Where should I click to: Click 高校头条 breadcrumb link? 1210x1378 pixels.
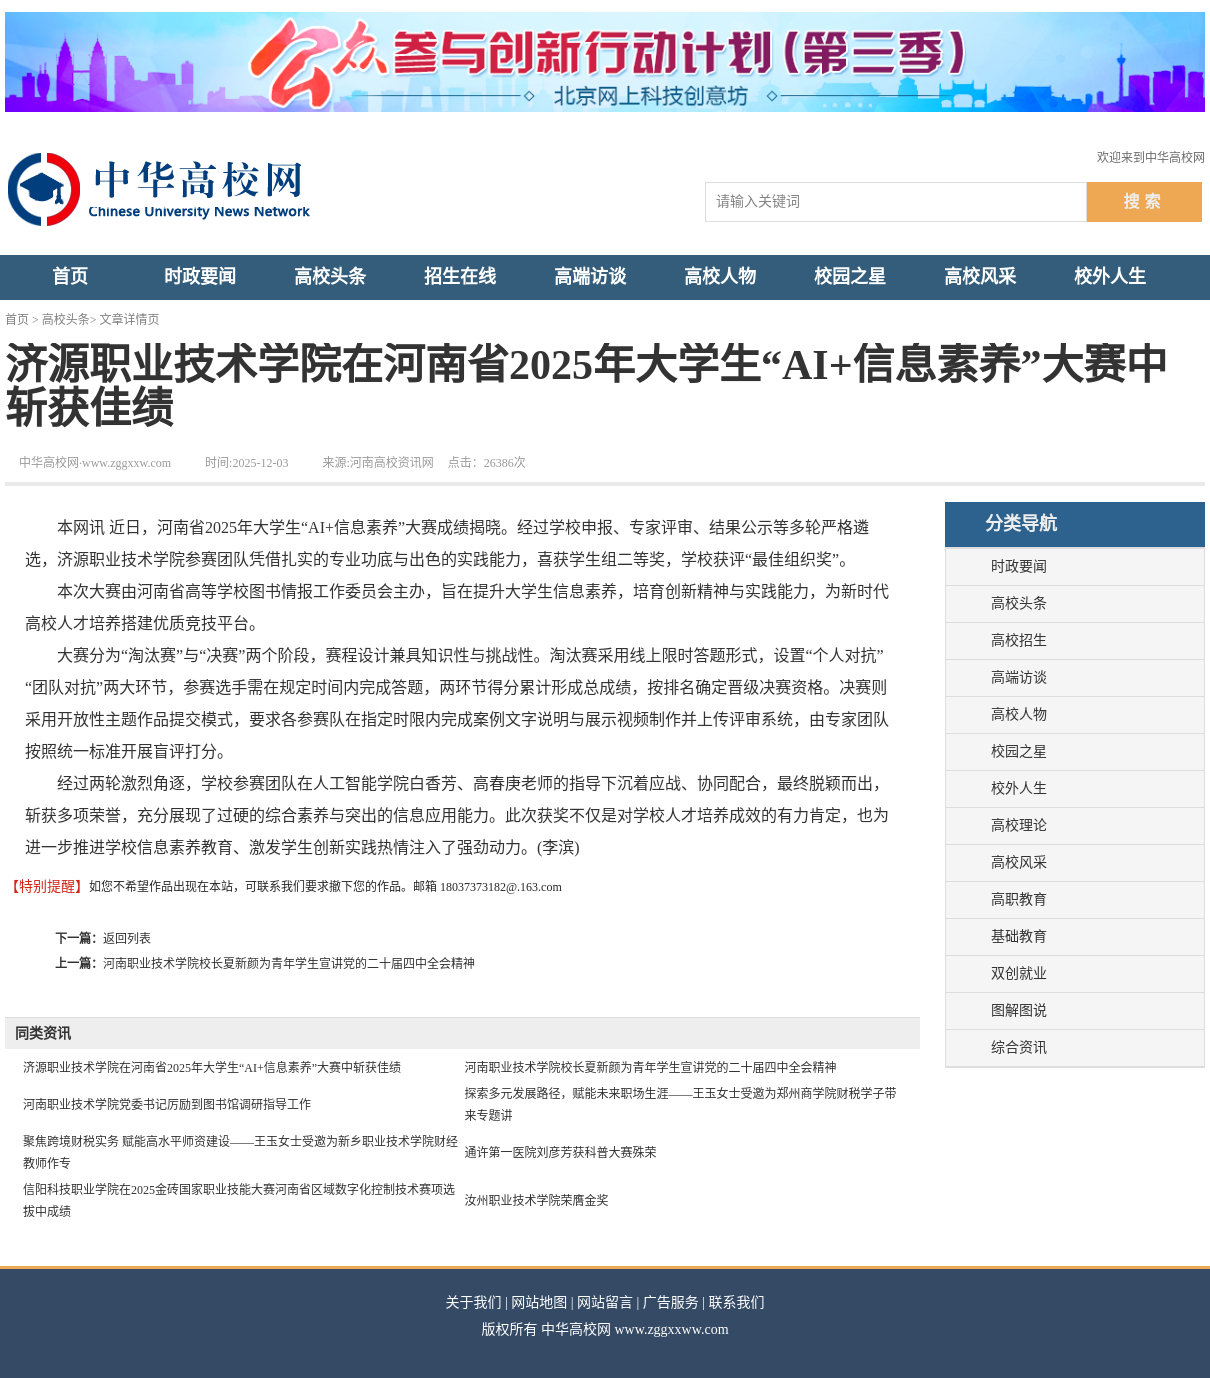click(x=65, y=320)
